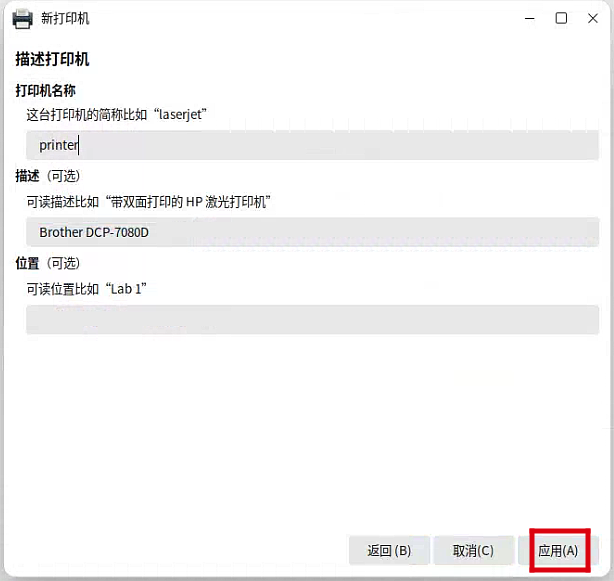
Task: Click the hint text mentioning "Lab 1"
Action: pos(87,289)
